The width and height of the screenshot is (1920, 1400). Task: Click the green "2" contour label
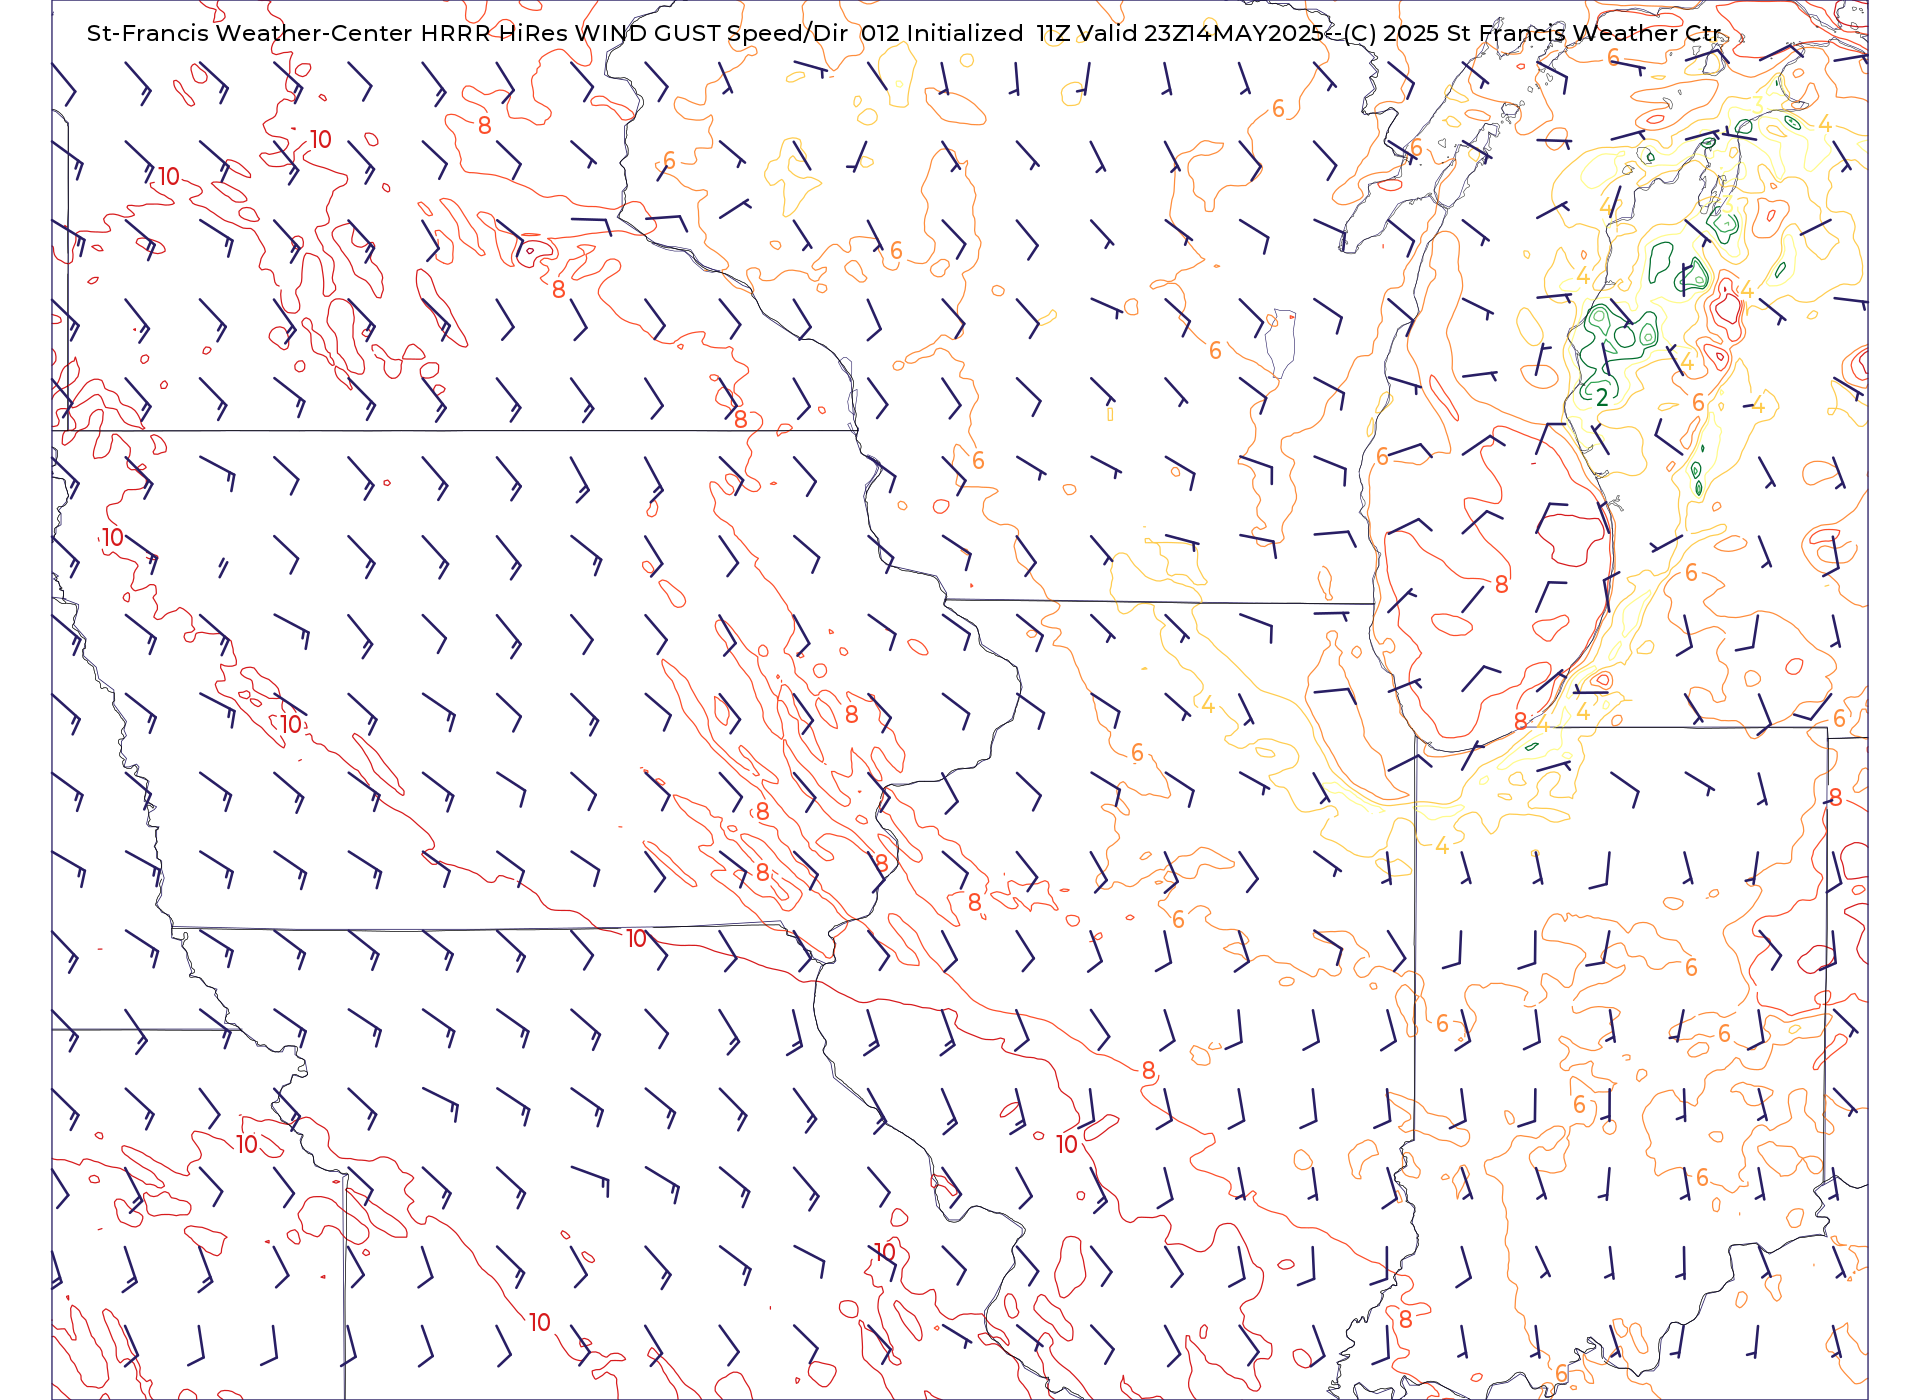pyautogui.click(x=1602, y=397)
